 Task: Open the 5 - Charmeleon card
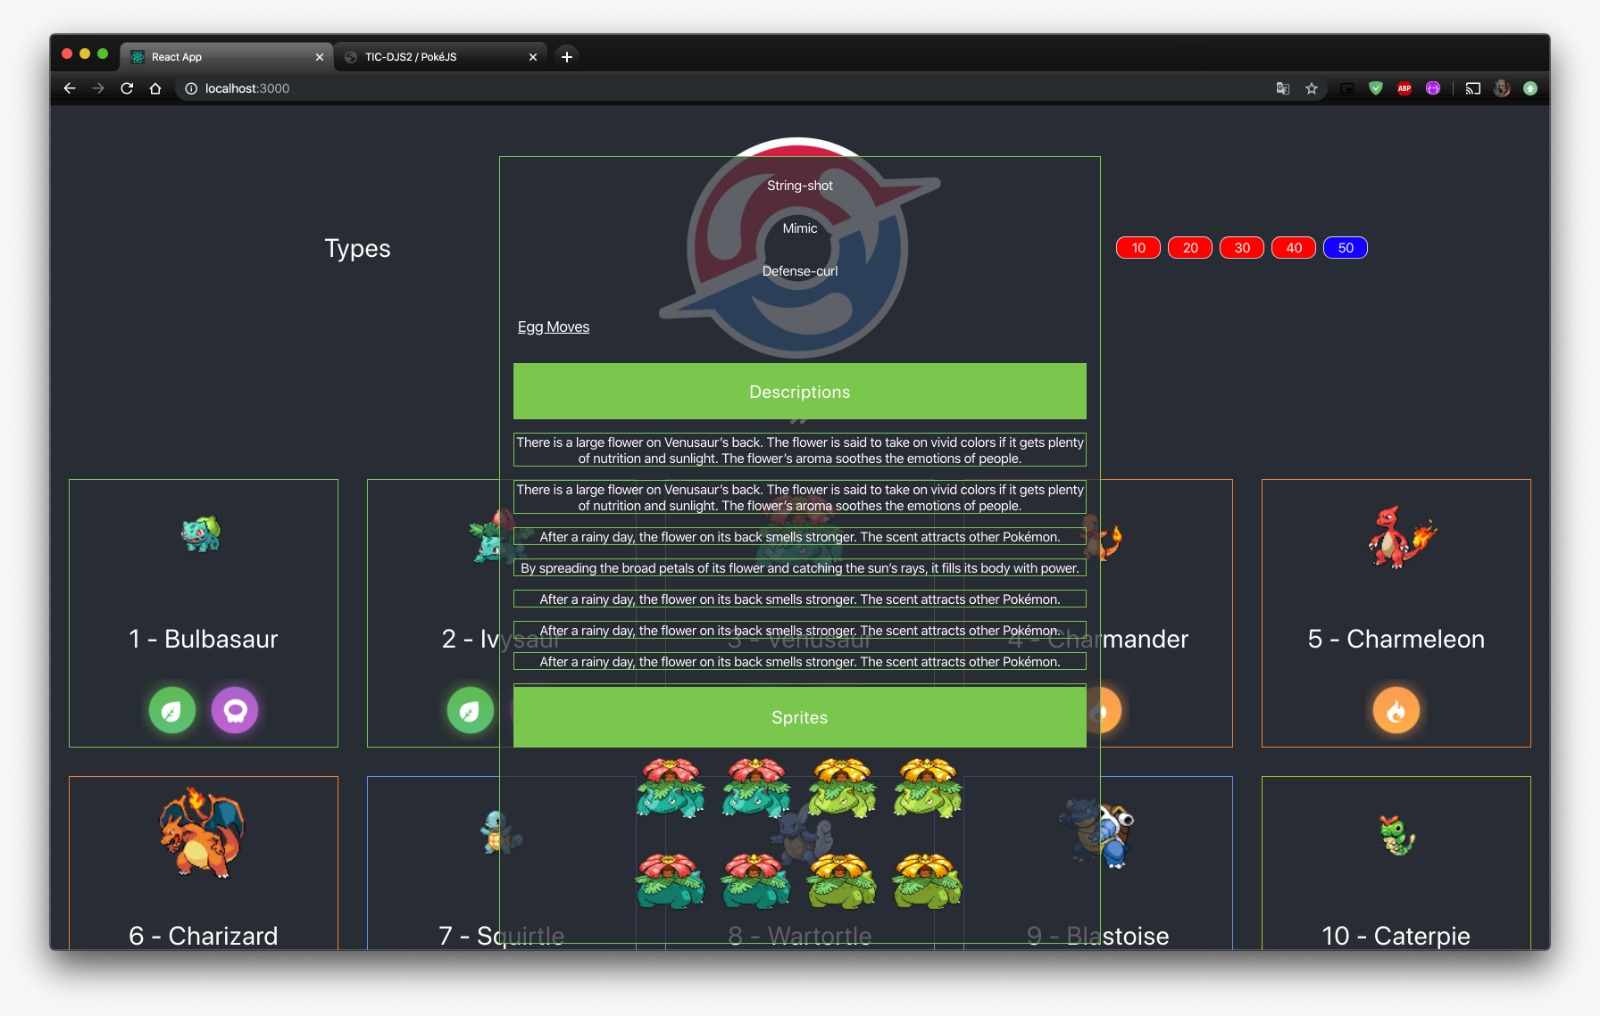pos(1396,613)
